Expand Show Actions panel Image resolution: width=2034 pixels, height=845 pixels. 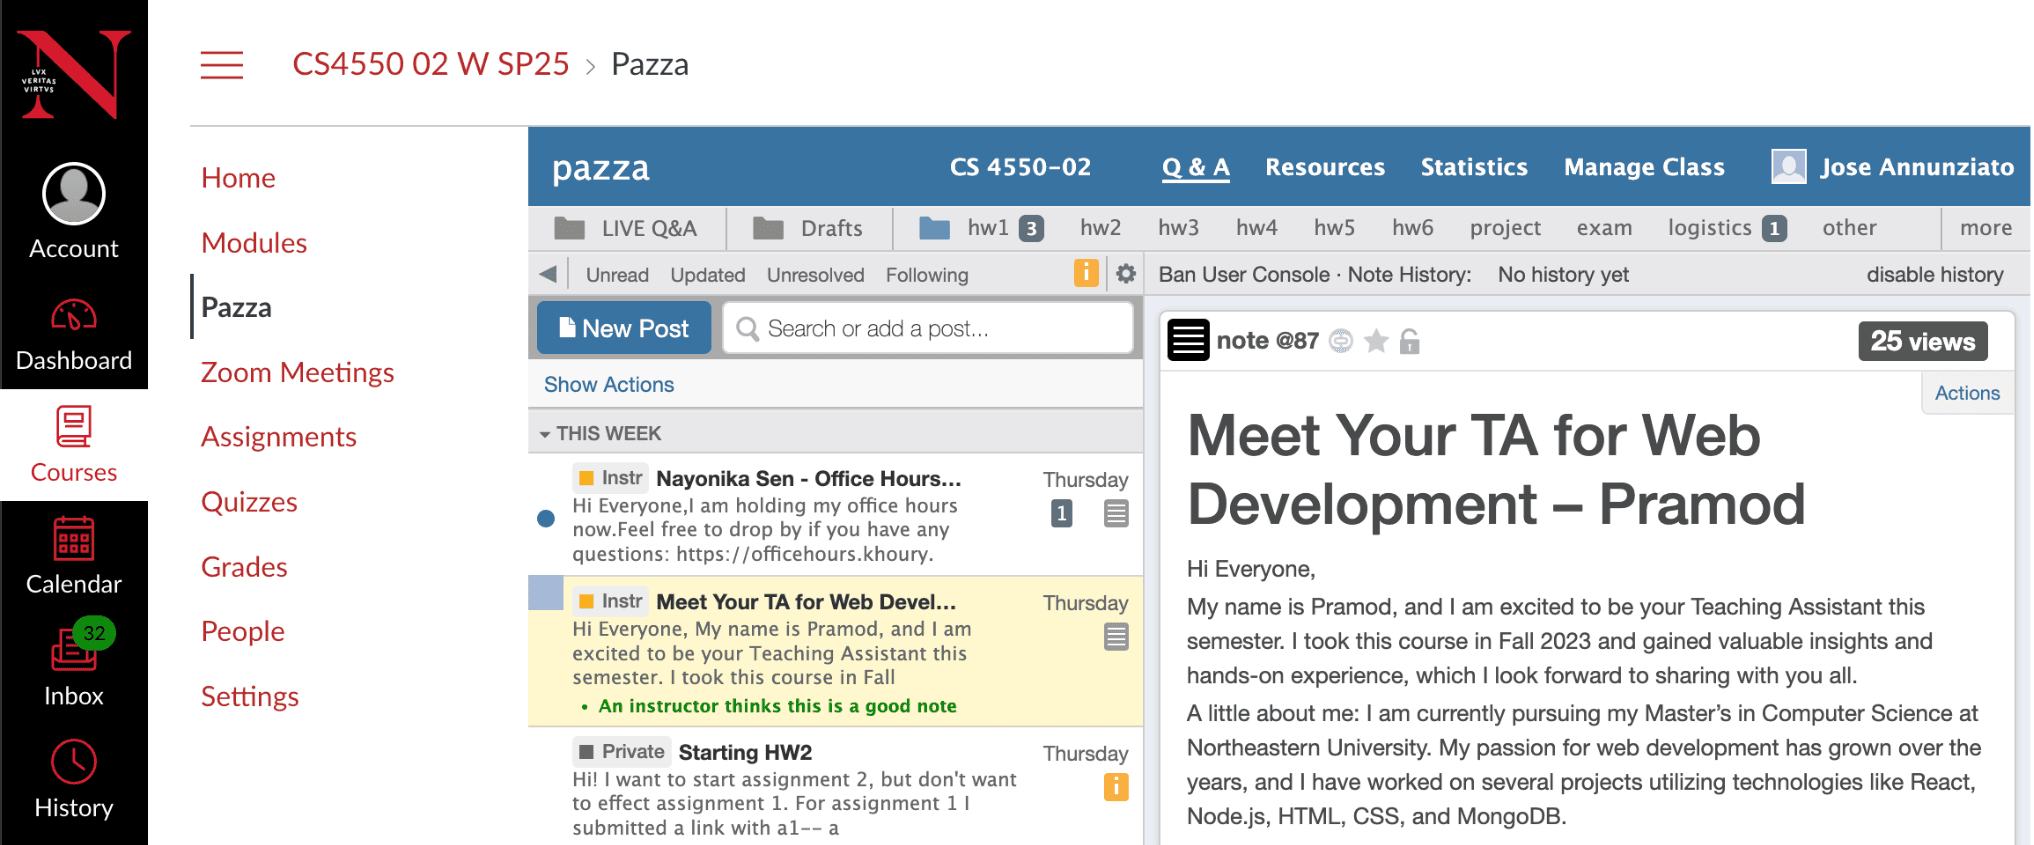point(609,384)
